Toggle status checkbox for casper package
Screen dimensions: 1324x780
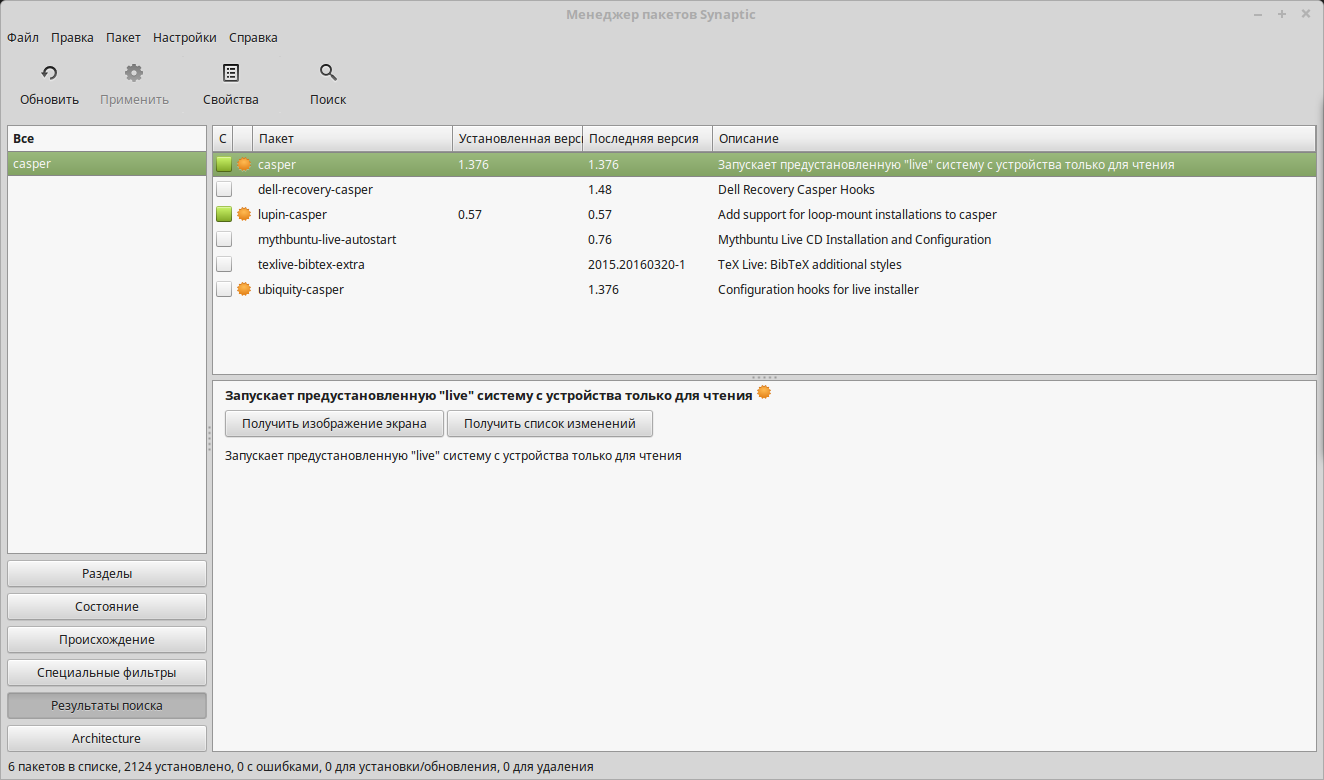[x=224, y=164]
